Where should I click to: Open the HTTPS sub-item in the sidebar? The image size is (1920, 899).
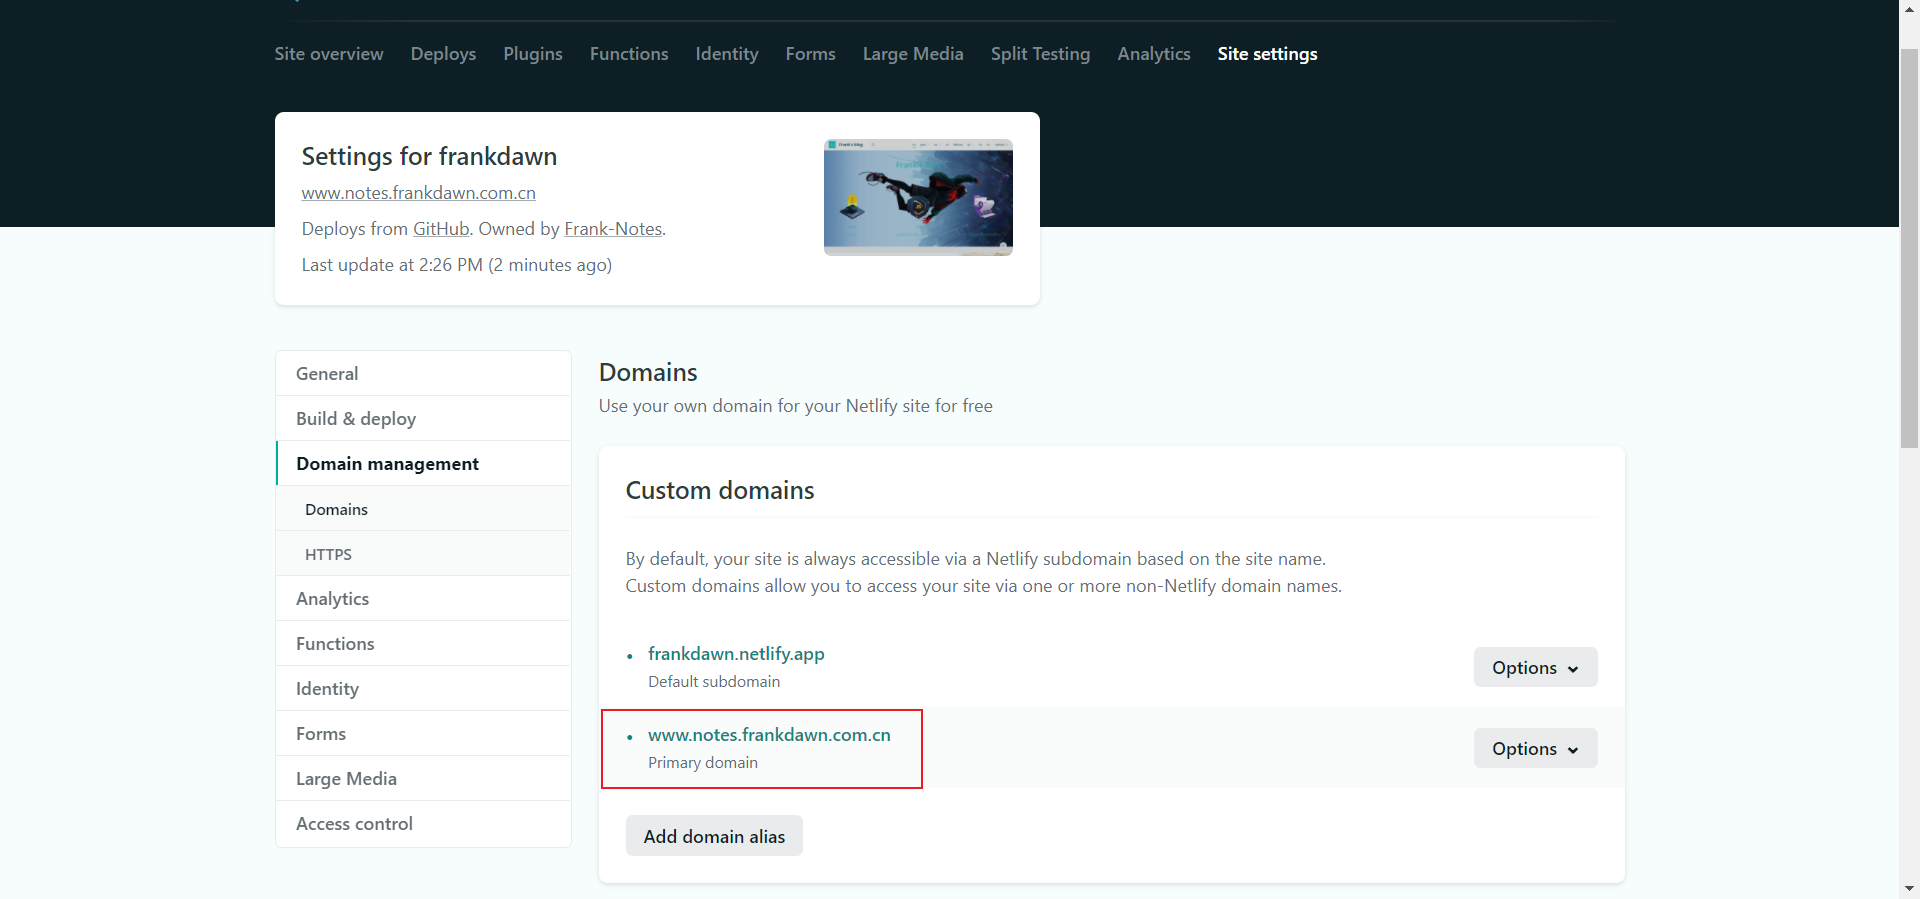tap(424, 554)
